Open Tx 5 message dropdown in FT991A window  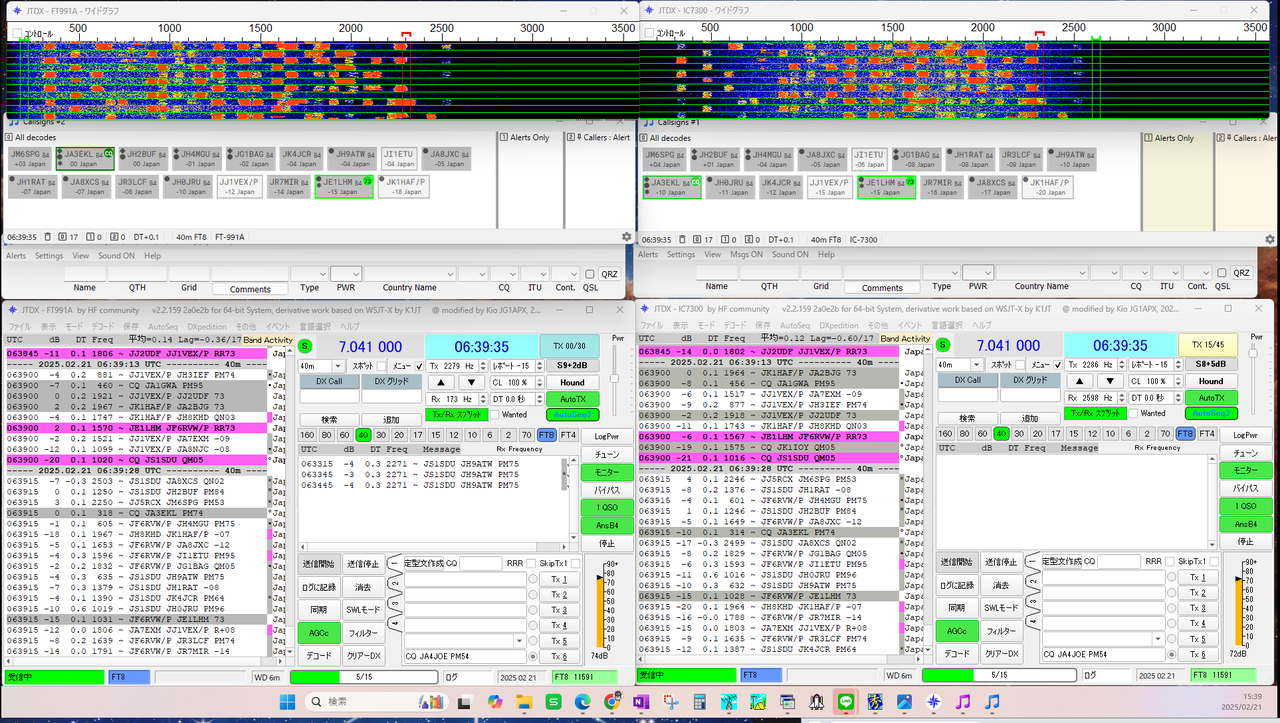click(x=518, y=640)
